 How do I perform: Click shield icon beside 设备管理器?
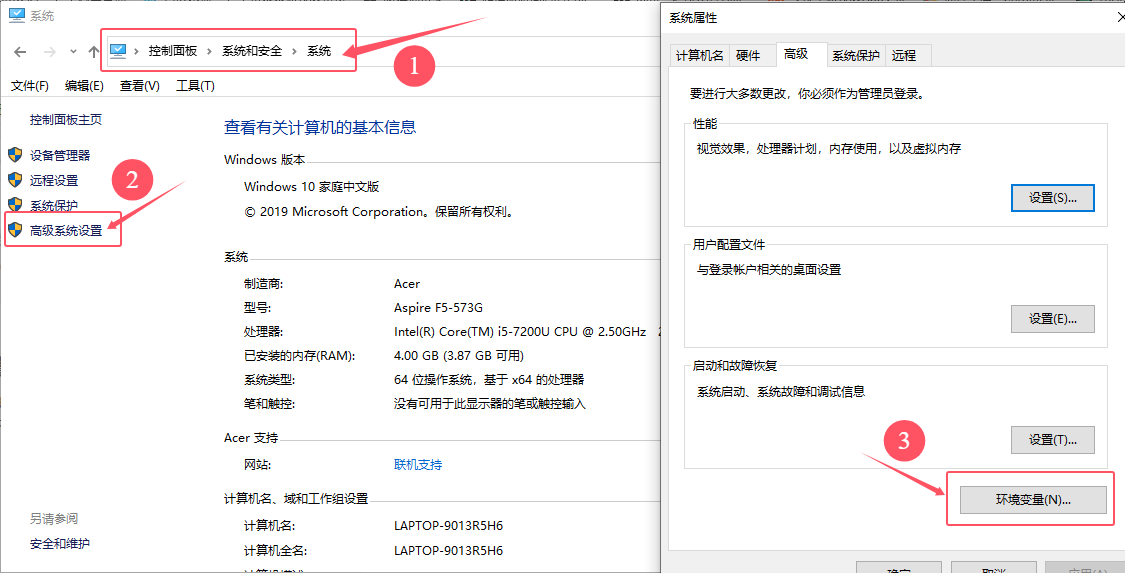[15, 154]
